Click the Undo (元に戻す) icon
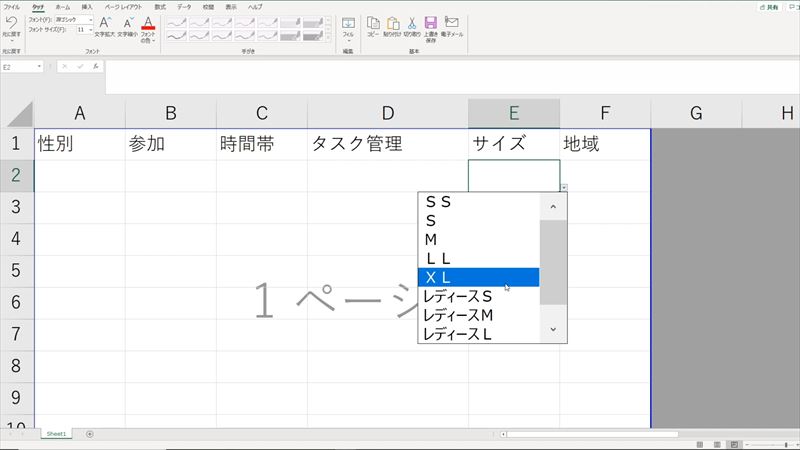800x450 pixels. tap(11, 22)
